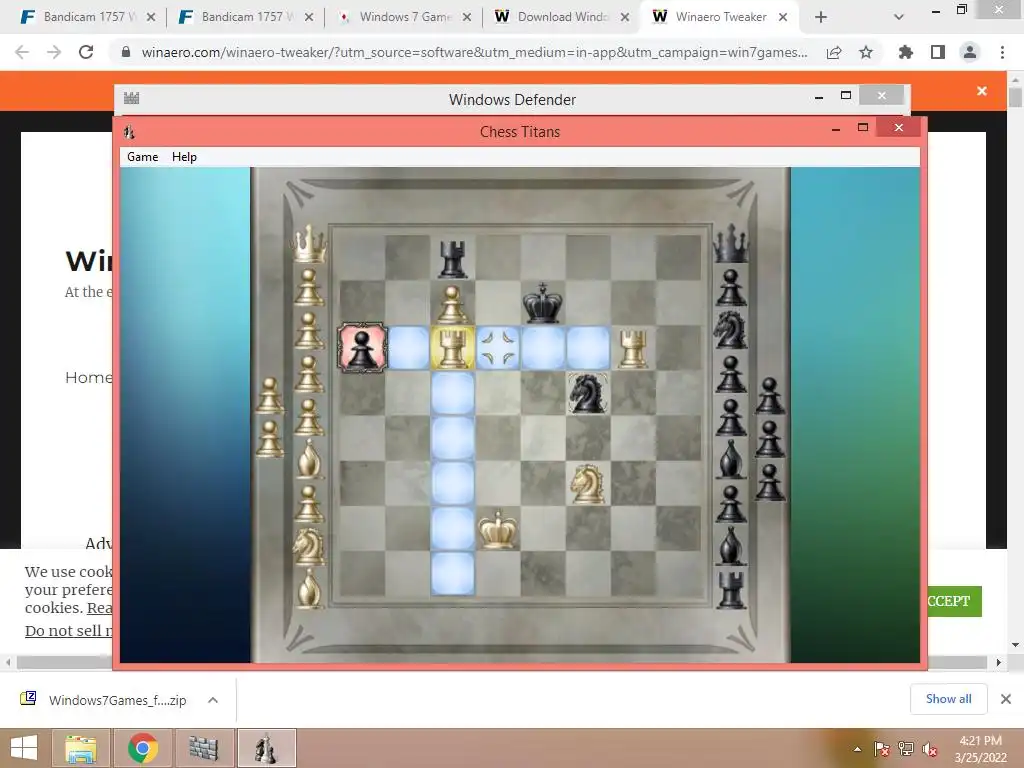Open Google Chrome from the taskbar
Viewport: 1024px width, 768px height.
142,748
